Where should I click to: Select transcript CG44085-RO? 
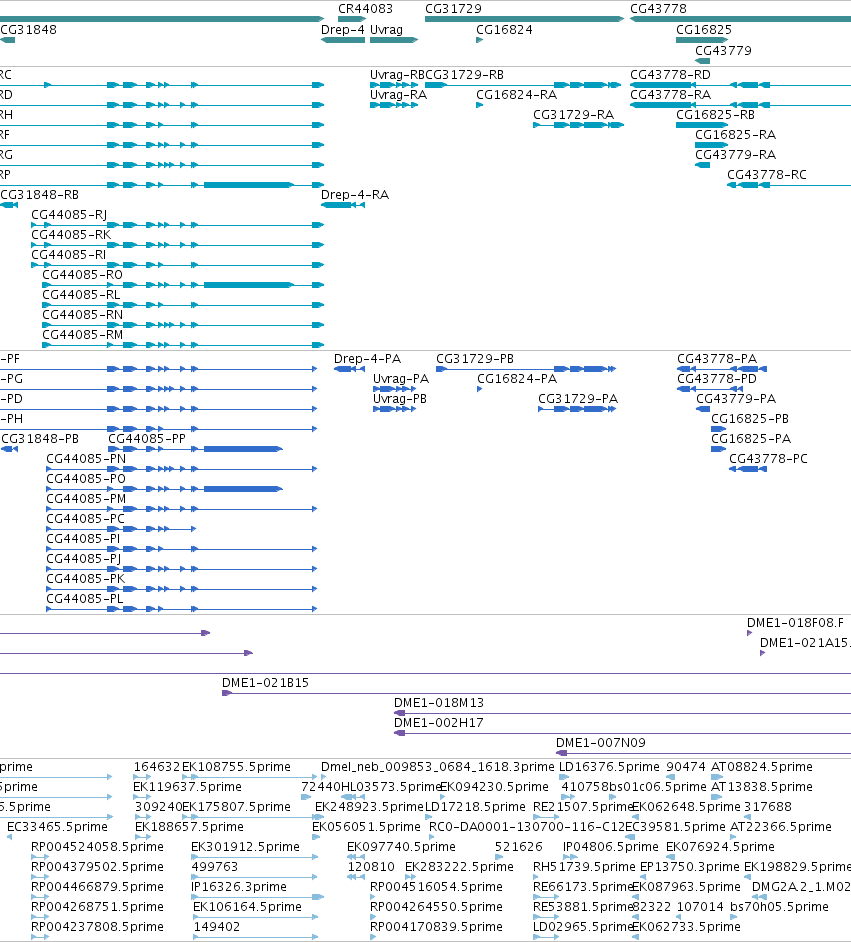pyautogui.click(x=82, y=275)
